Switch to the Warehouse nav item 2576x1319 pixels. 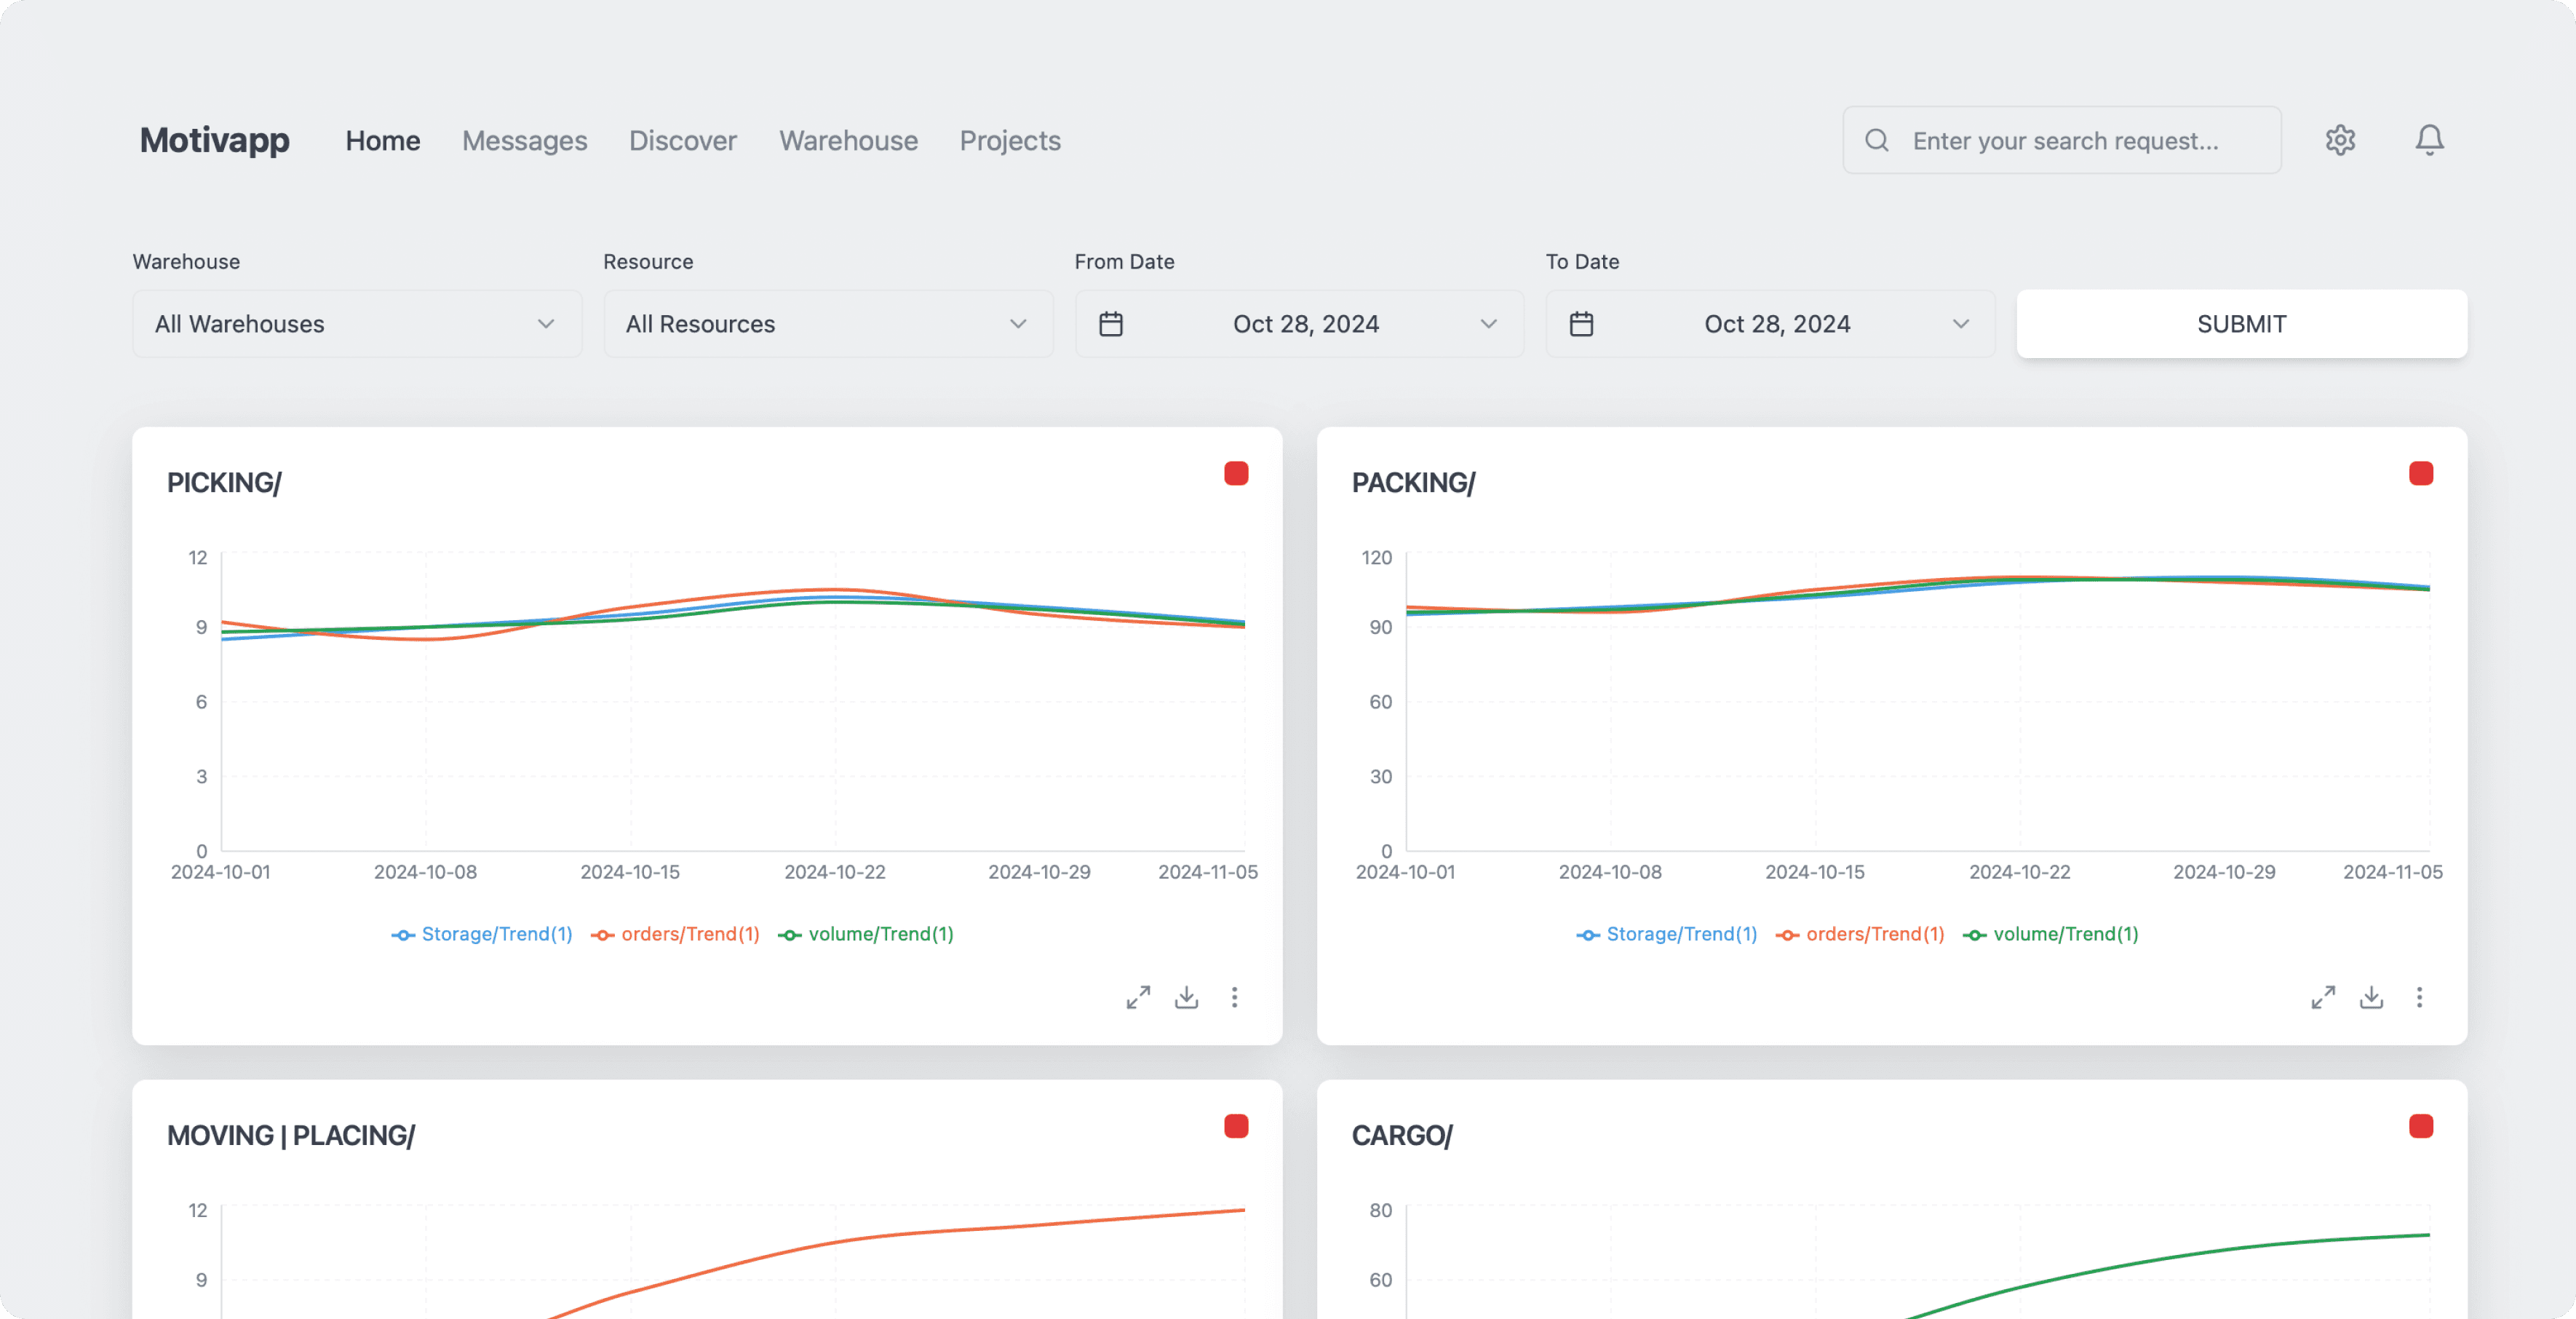pyautogui.click(x=848, y=141)
